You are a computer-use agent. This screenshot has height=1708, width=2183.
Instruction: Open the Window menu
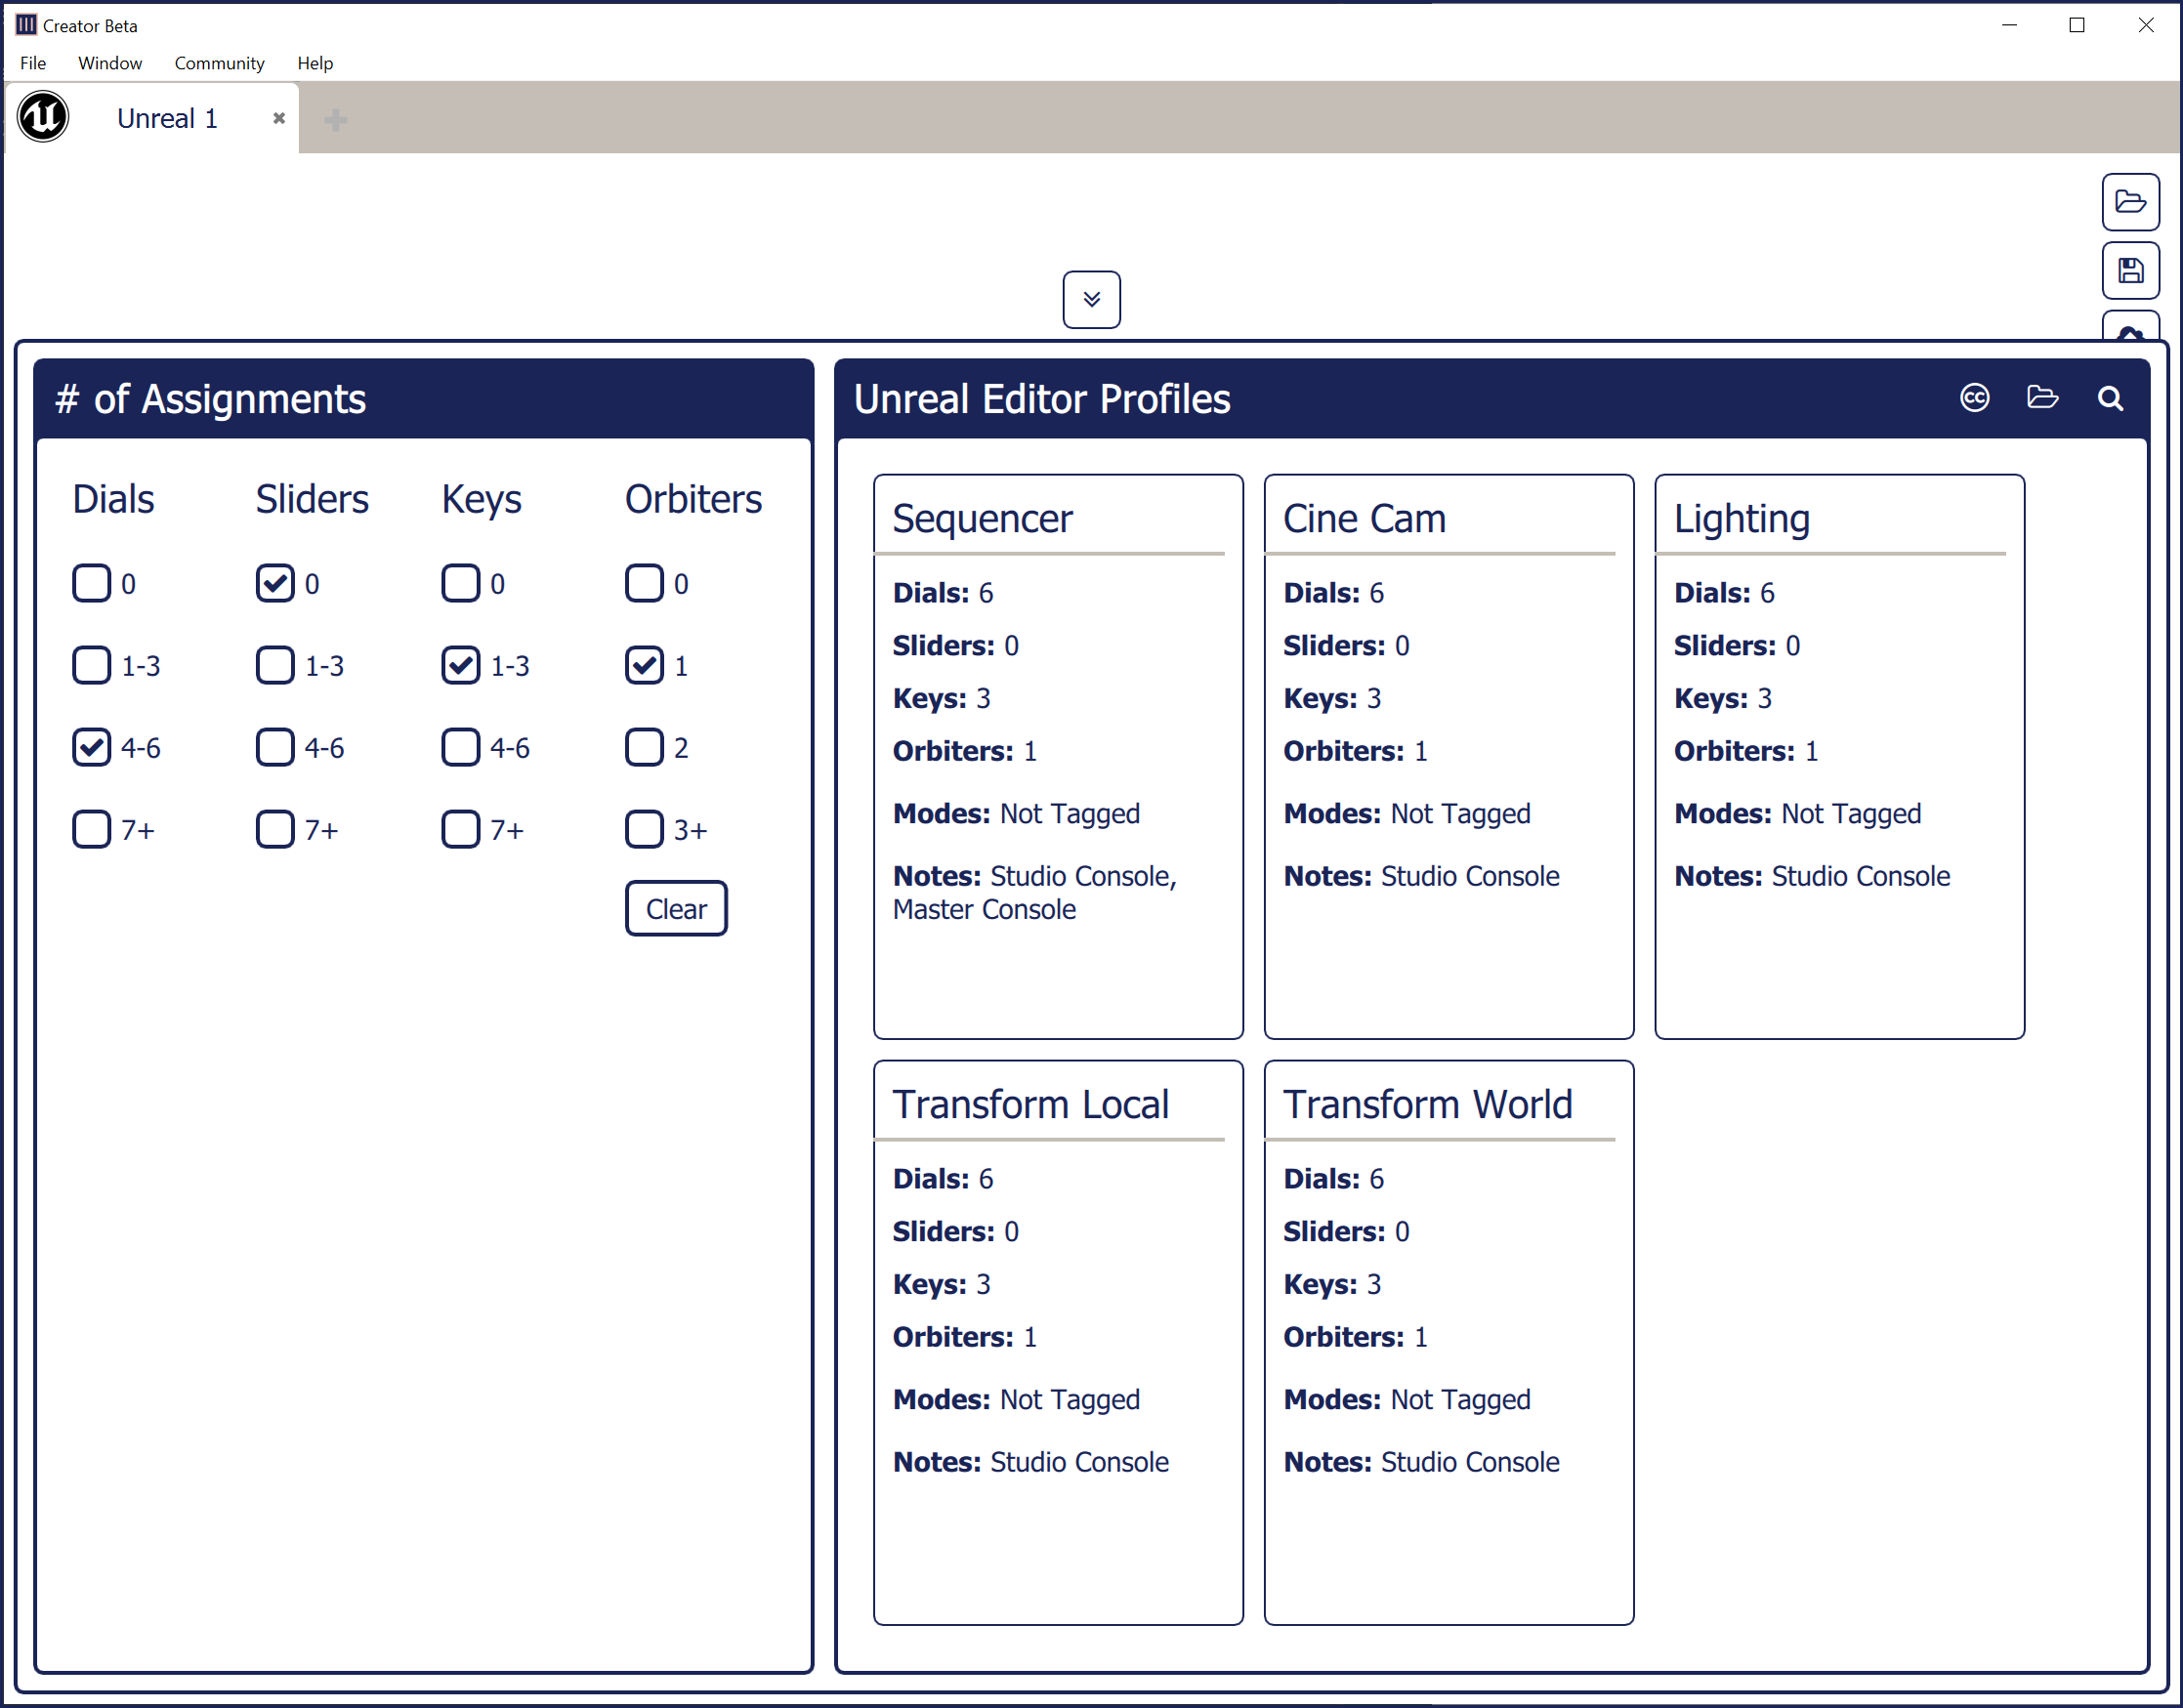pos(110,63)
